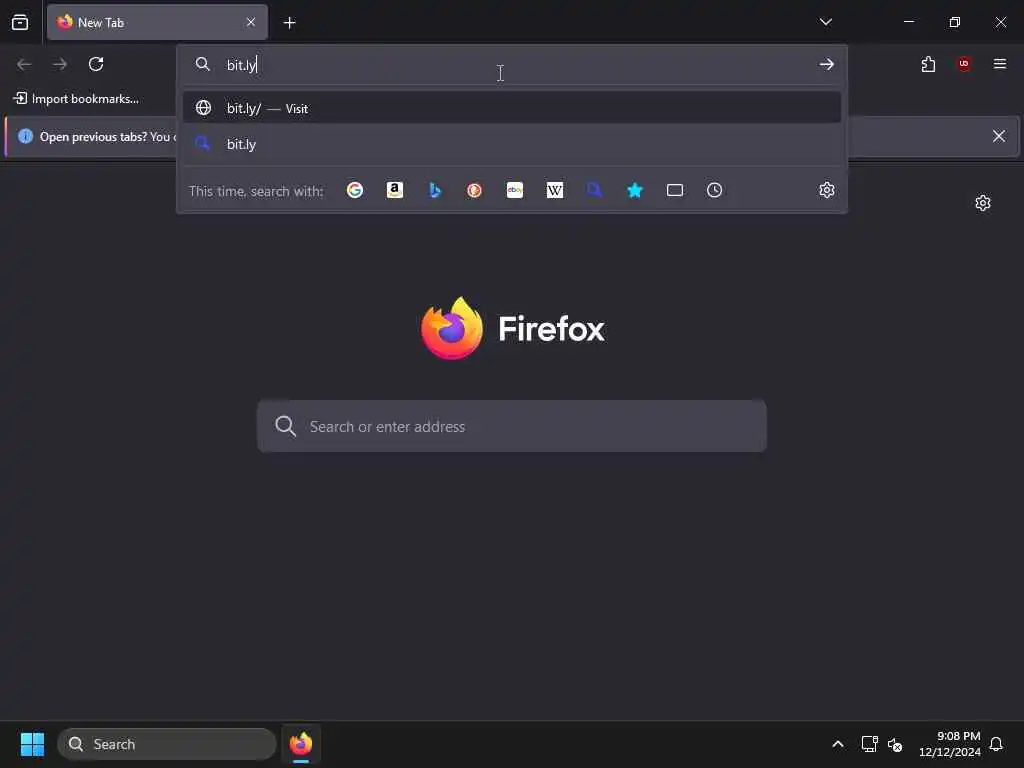Click Import bookmarks in the bookmarks toolbar
The image size is (1024, 768).
76,99
